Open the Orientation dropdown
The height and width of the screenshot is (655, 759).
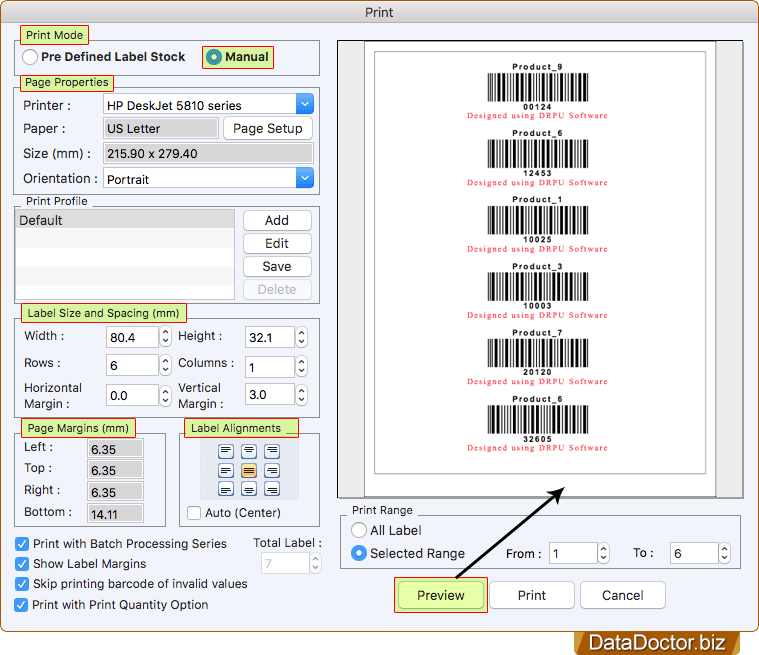click(304, 178)
